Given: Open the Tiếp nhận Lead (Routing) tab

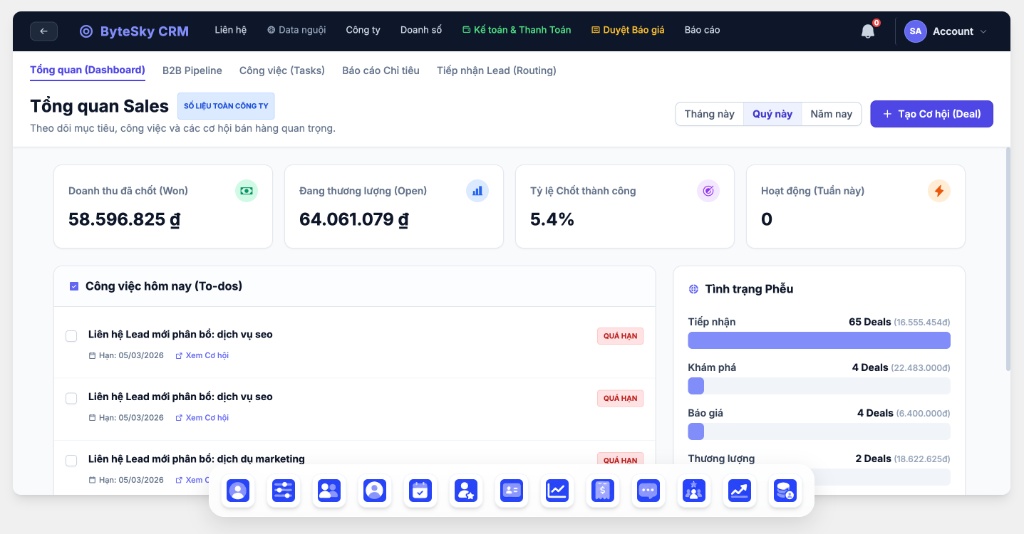Looking at the screenshot, I should point(496,71).
